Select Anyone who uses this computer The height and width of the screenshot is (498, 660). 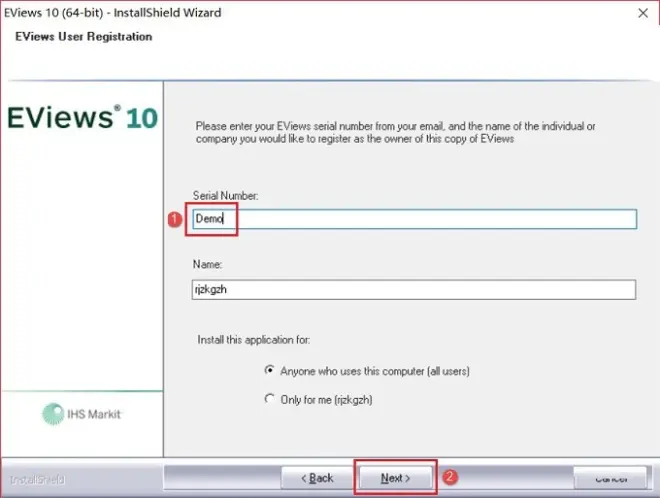tap(268, 371)
